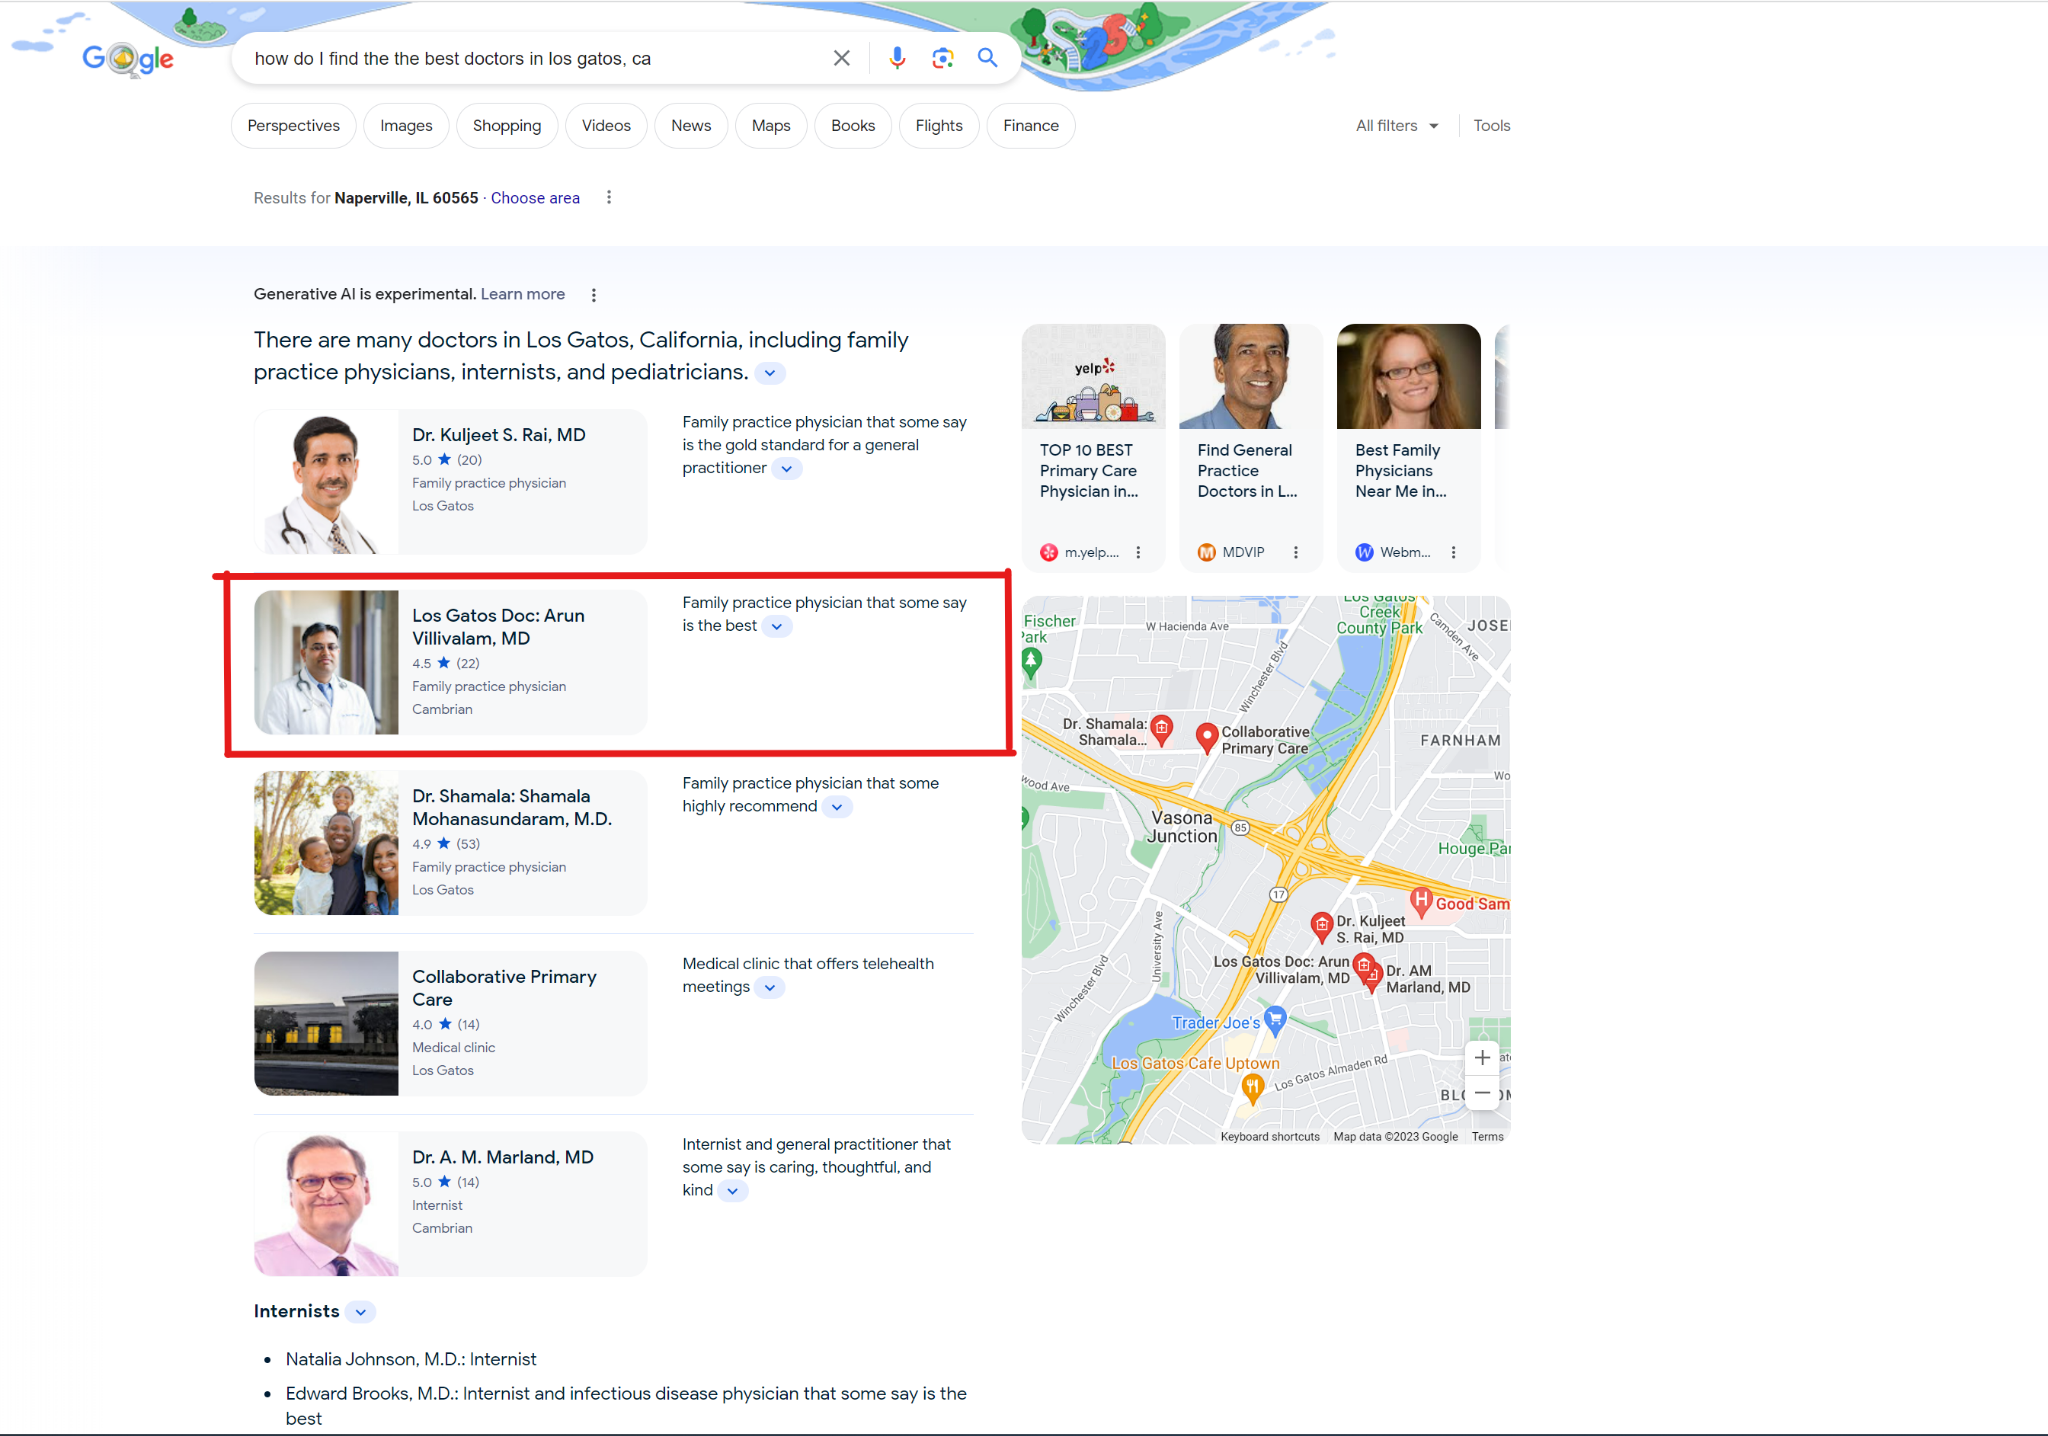The height and width of the screenshot is (1436, 2048).
Task: Submit the search with the magnifier icon
Action: (987, 58)
